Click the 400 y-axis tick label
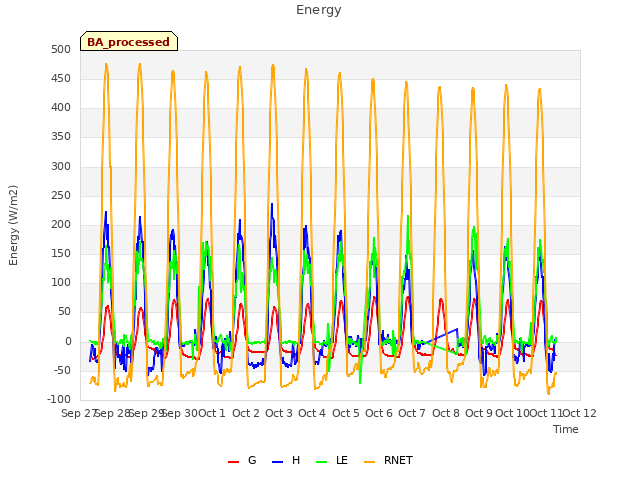 click(x=61, y=108)
